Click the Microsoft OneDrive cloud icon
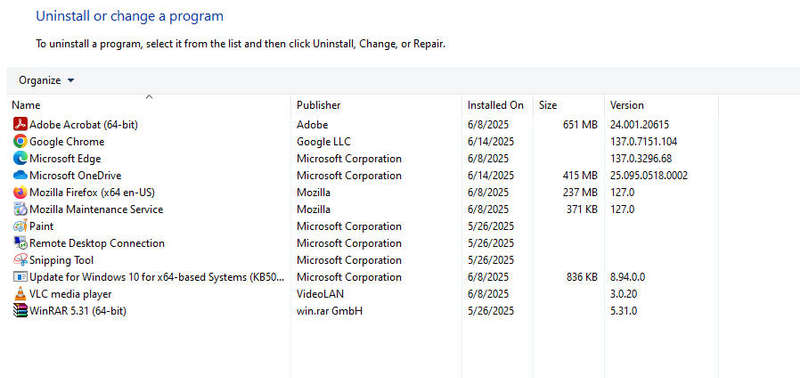The image size is (800, 378). [20, 175]
